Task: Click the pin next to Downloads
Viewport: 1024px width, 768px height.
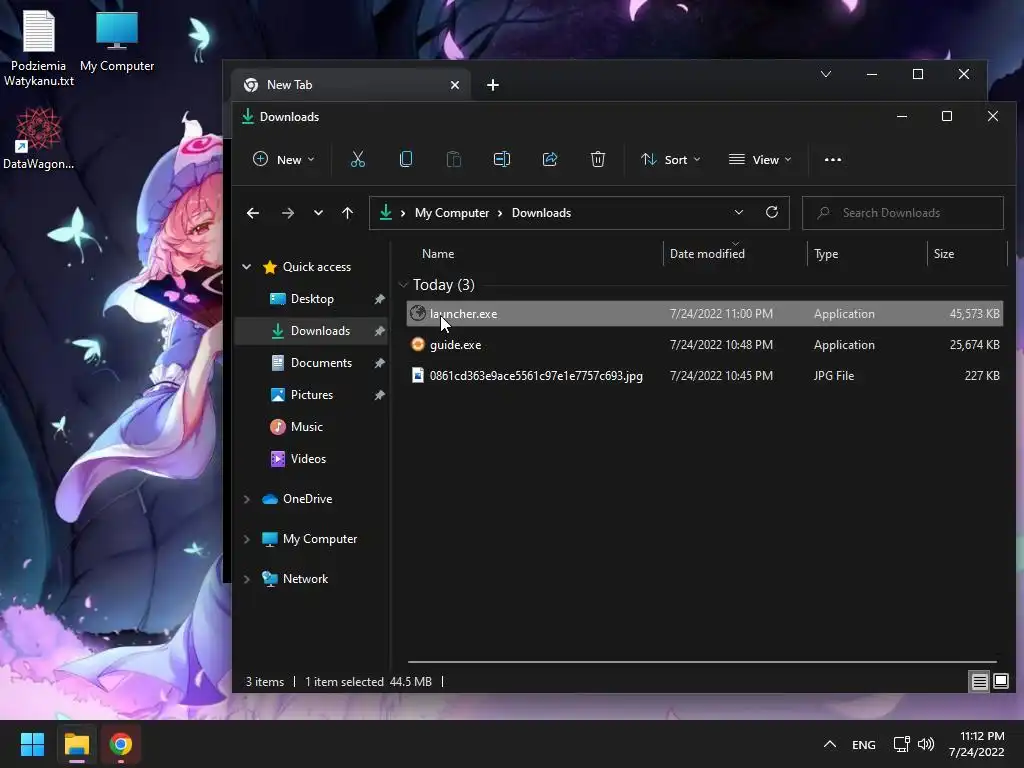Action: (x=379, y=331)
